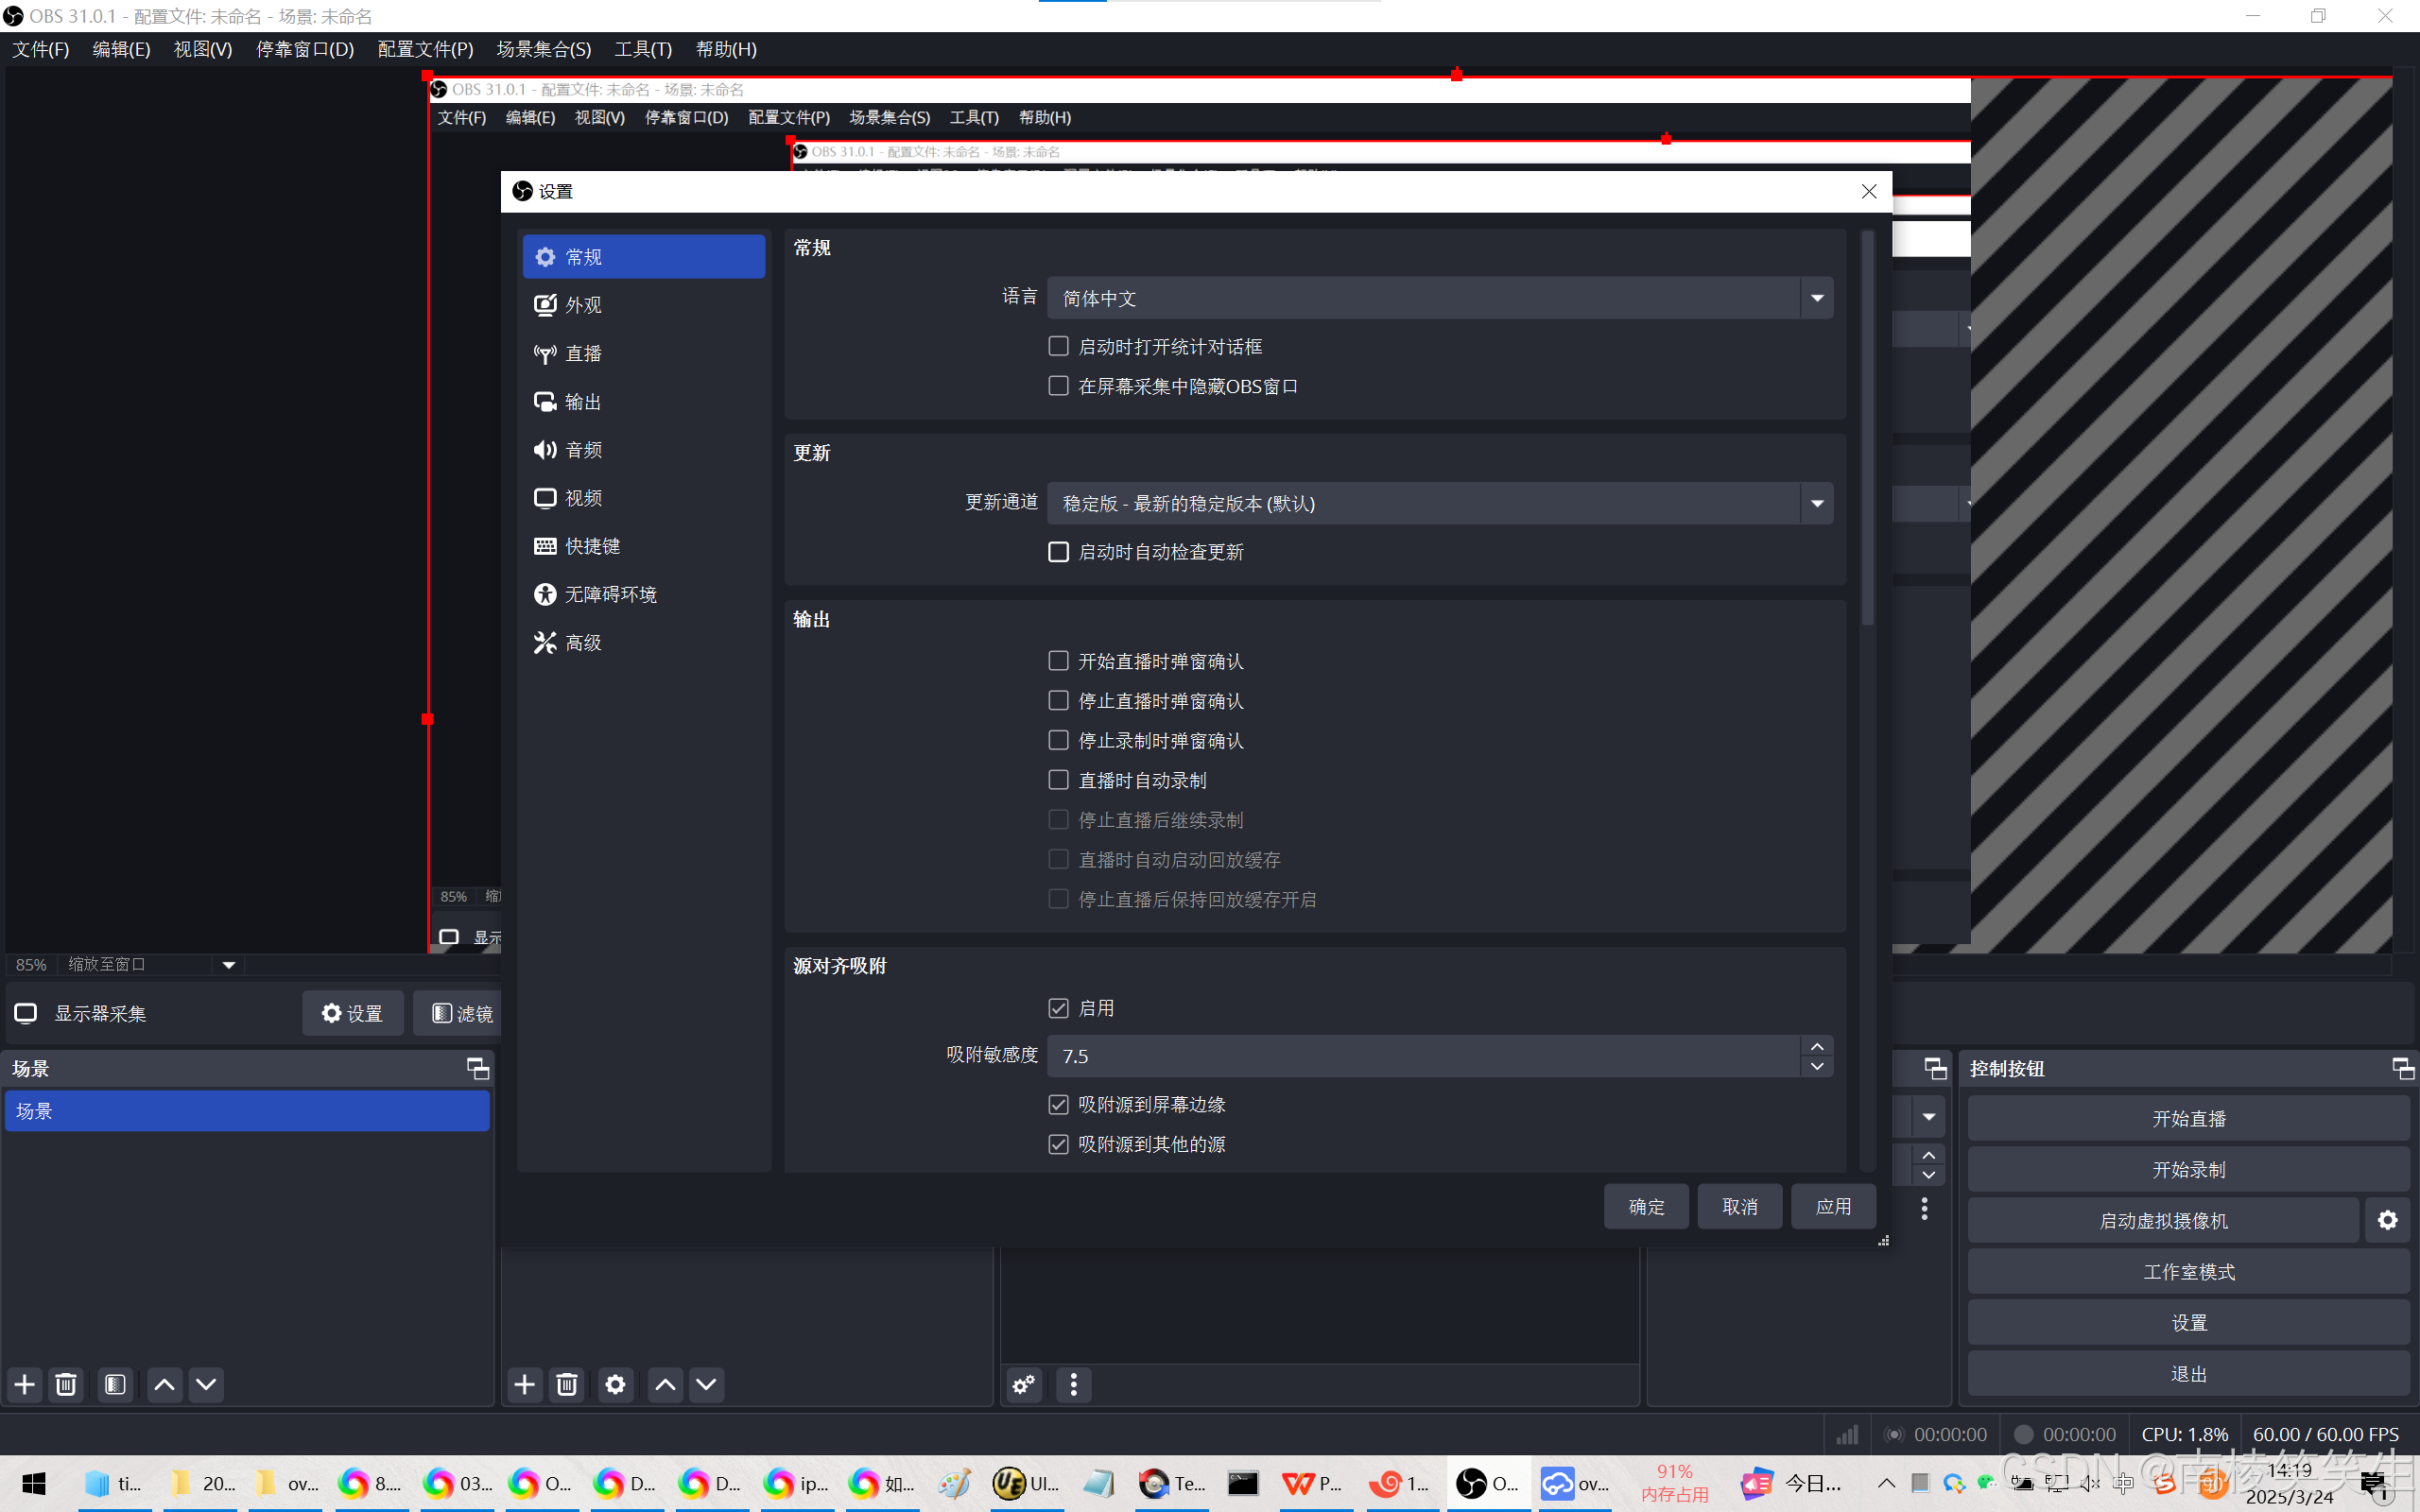Image resolution: width=2420 pixels, height=1512 pixels.
Task: Open the 语言 language dropdown
Action: click(x=1440, y=298)
